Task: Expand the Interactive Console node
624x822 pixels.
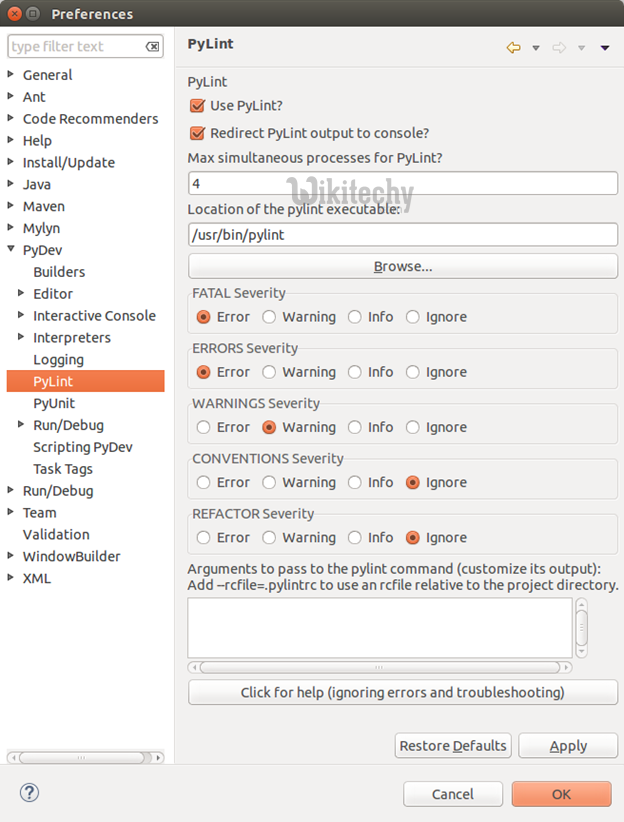Action: pyautogui.click(x=22, y=316)
